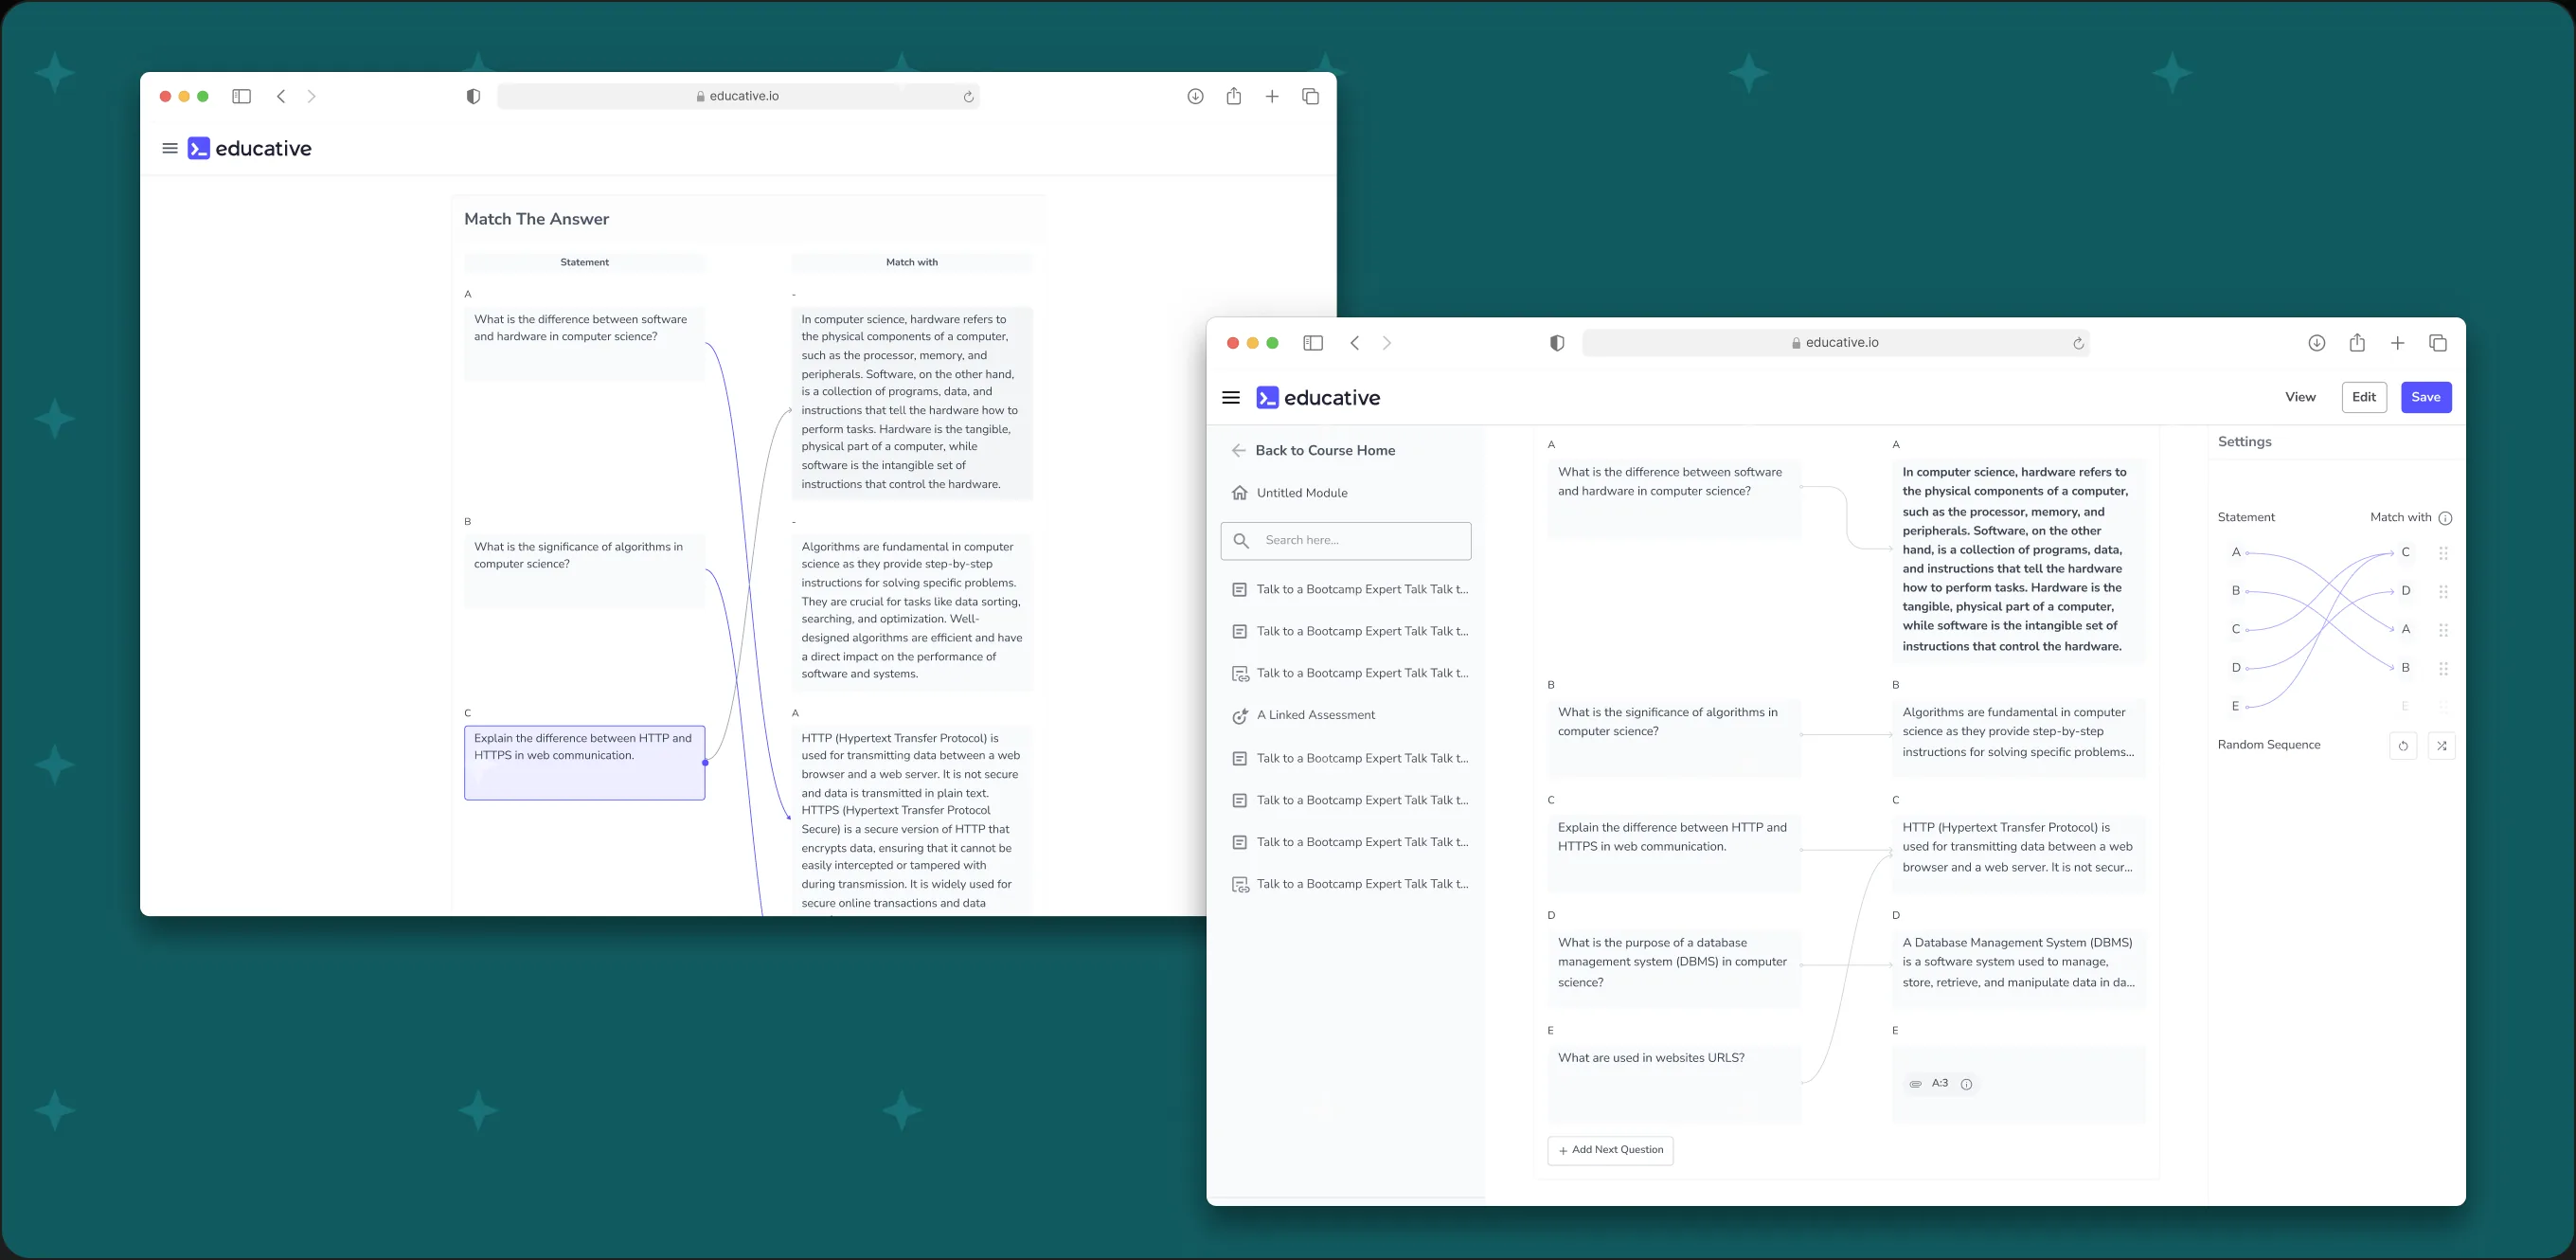Click Match The Answer heading in back window
This screenshot has width=2576, height=1260.
536,219
